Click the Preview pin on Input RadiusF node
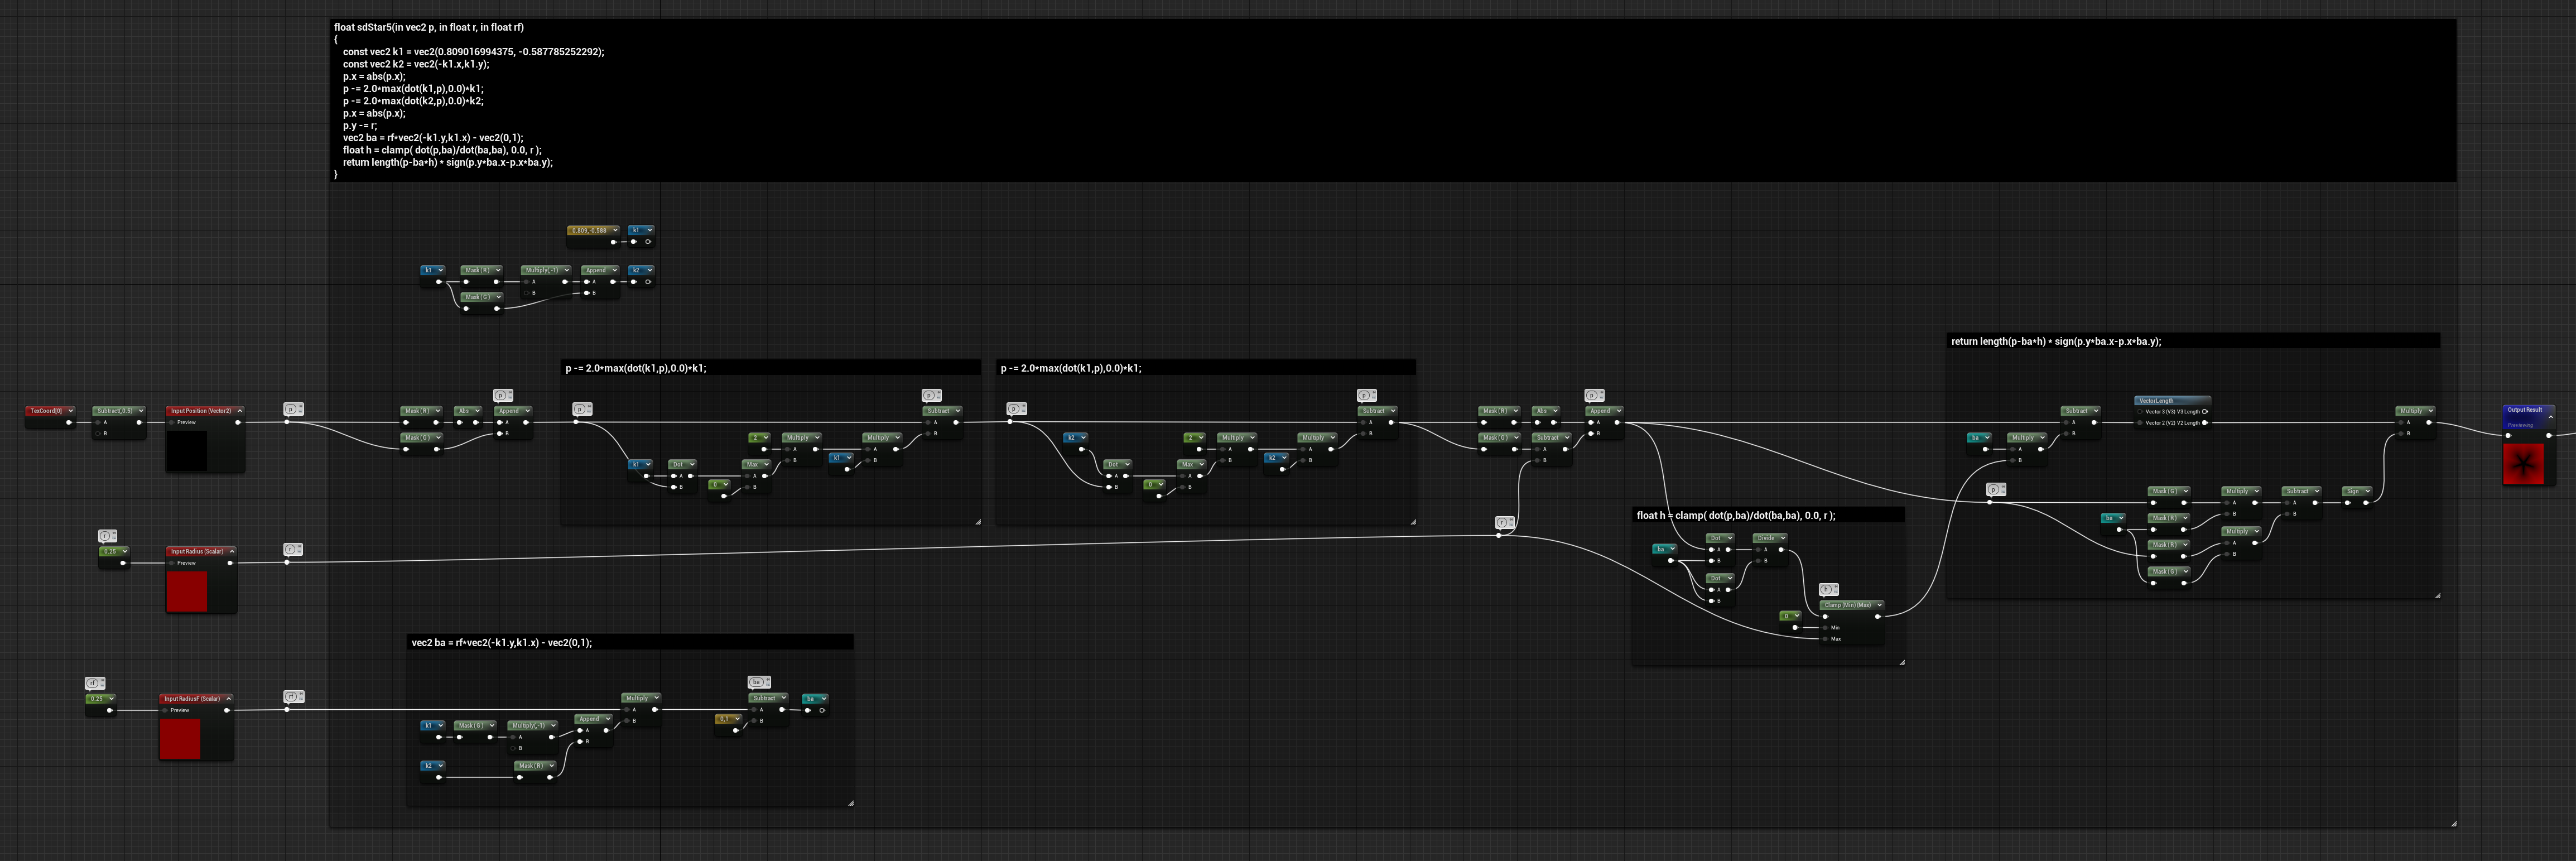This screenshot has height=861, width=2576. (x=165, y=710)
